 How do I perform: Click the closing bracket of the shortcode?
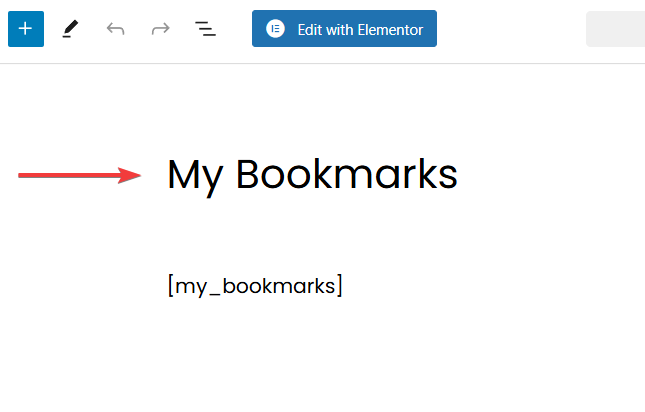click(339, 286)
